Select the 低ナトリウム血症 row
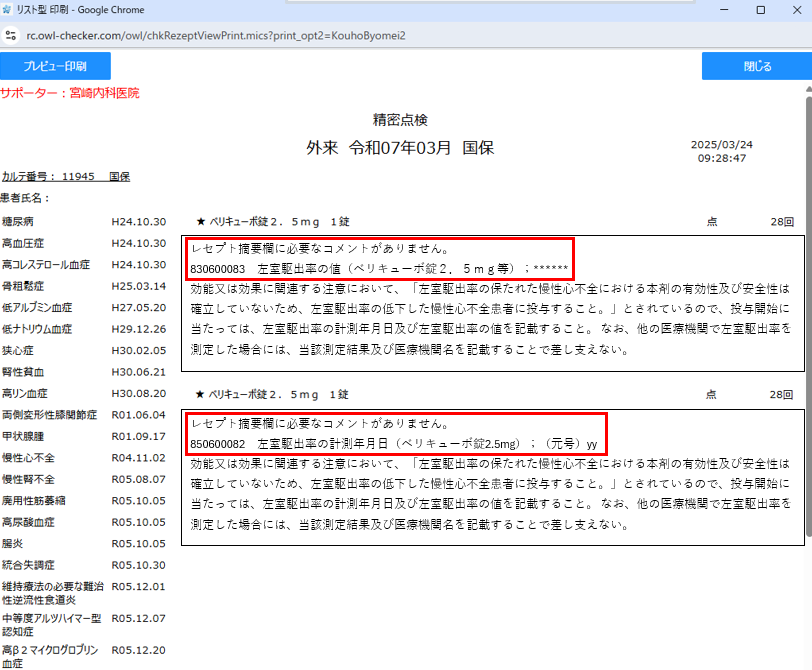Image resolution: width=812 pixels, height=670 pixels. [84, 329]
